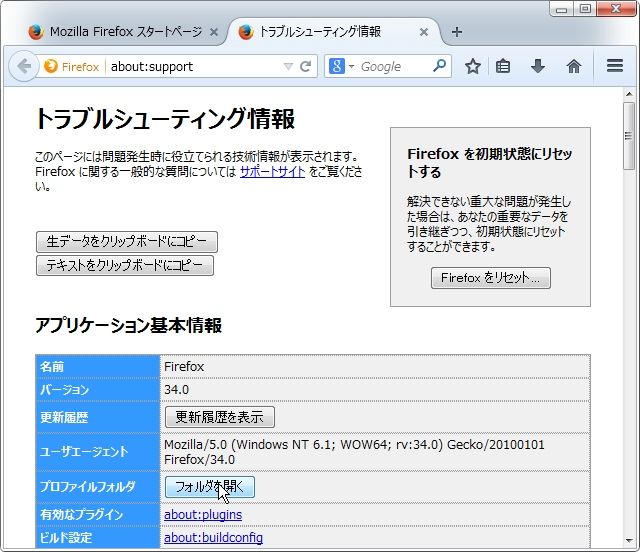Close the トラブルシューティング情報 tab
640x552 pixels.
pos(424,32)
